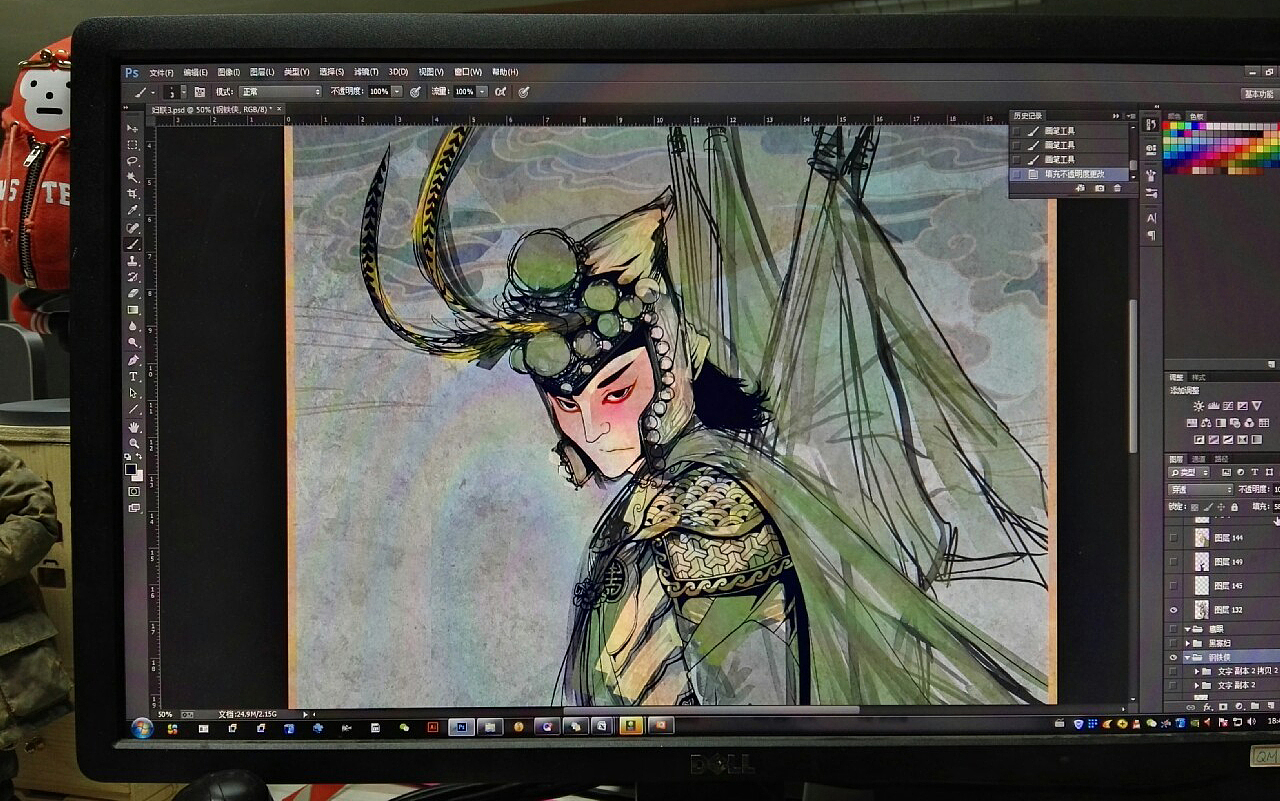The image size is (1280, 801).
Task: Open the 文件(F) menu
Action: pos(161,73)
